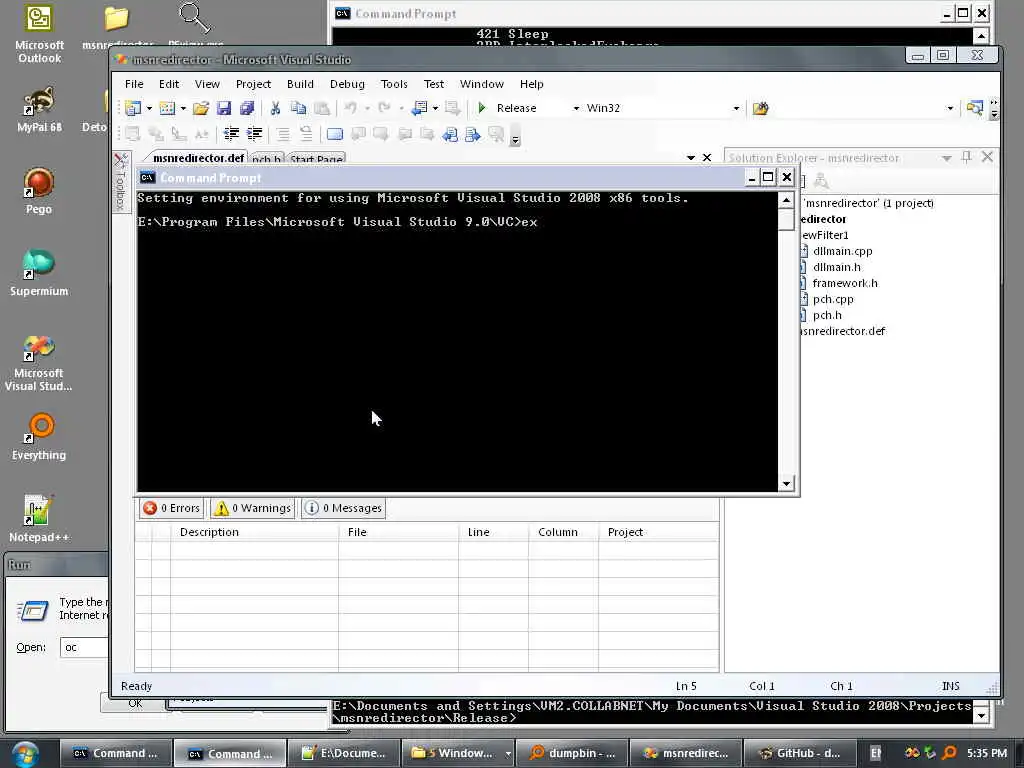Comment out selected lines icon

283,135
